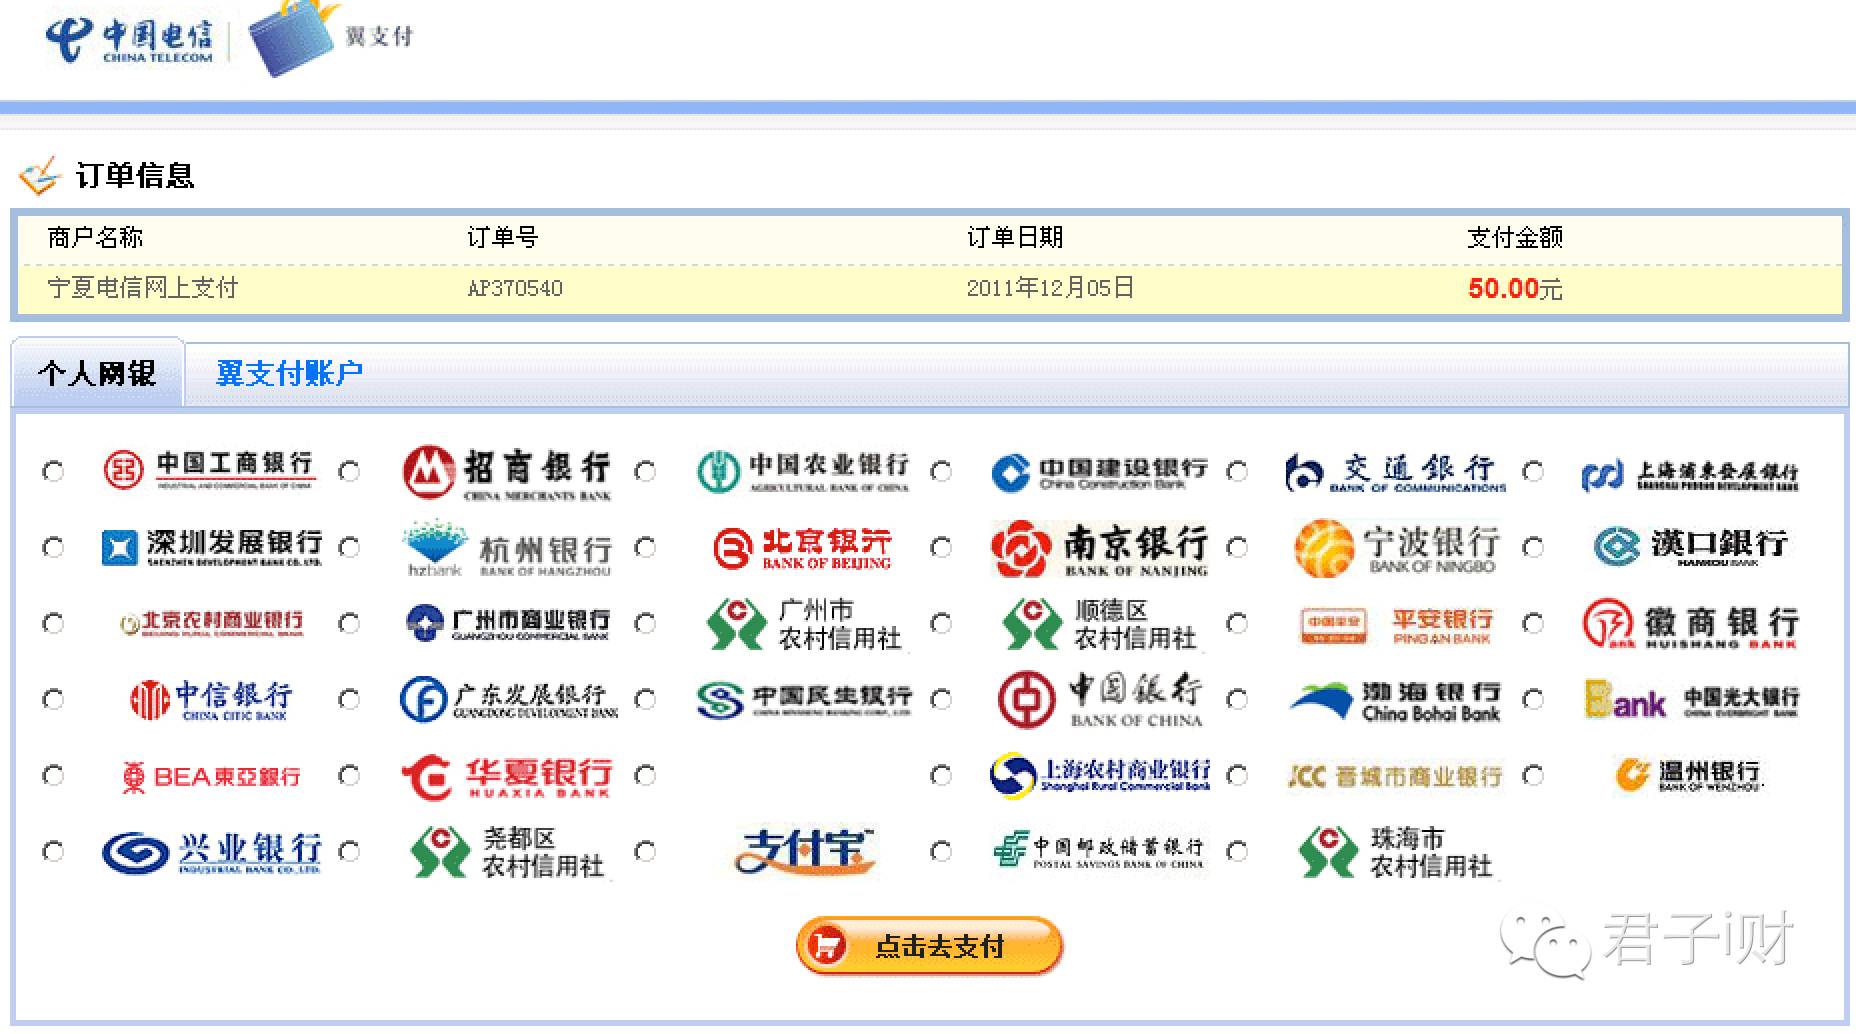
Task: Choose the radio option for 渤海银行
Action: (1239, 699)
